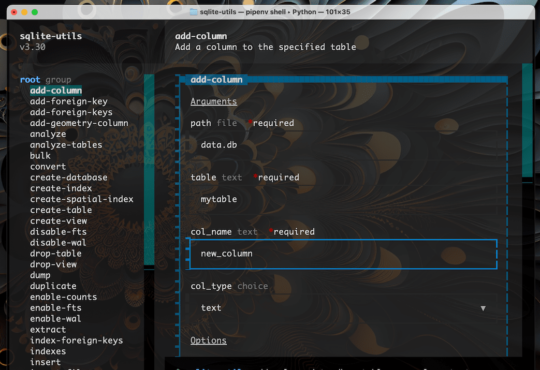Focus the table field containing mytable
The image size is (540, 370).
pyautogui.click(x=343, y=199)
